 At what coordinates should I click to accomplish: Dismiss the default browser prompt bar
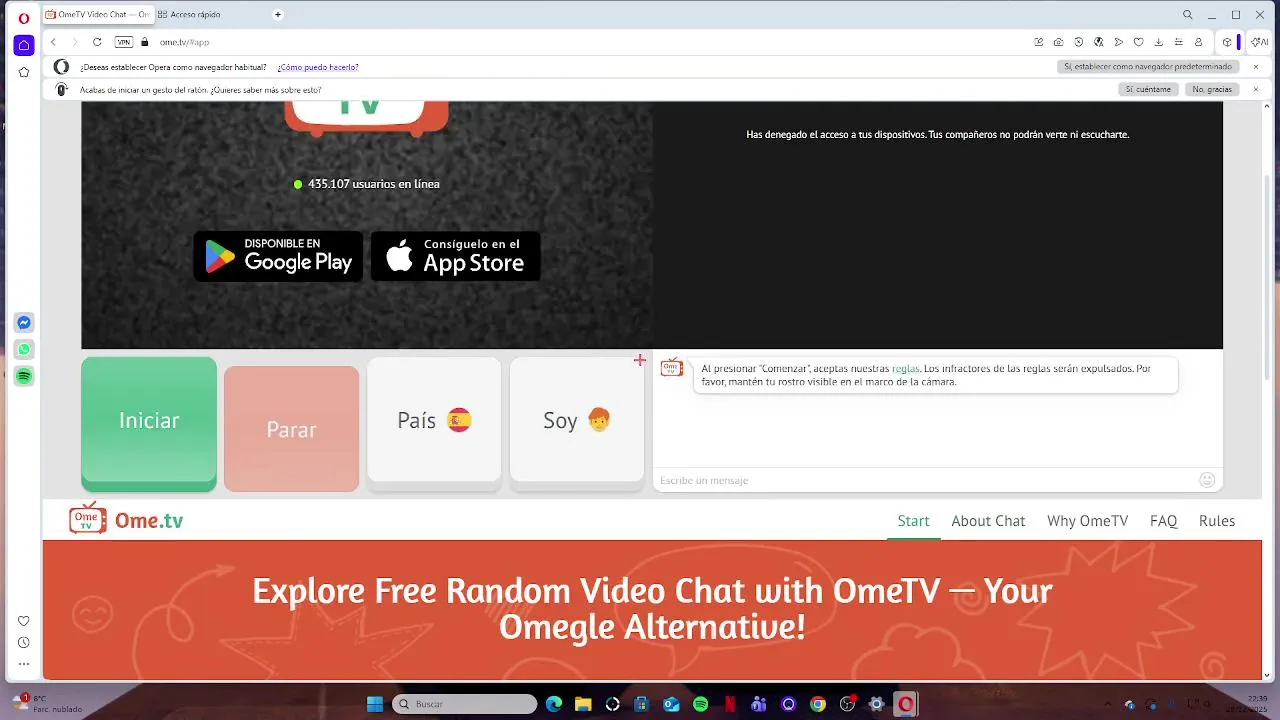point(1256,67)
